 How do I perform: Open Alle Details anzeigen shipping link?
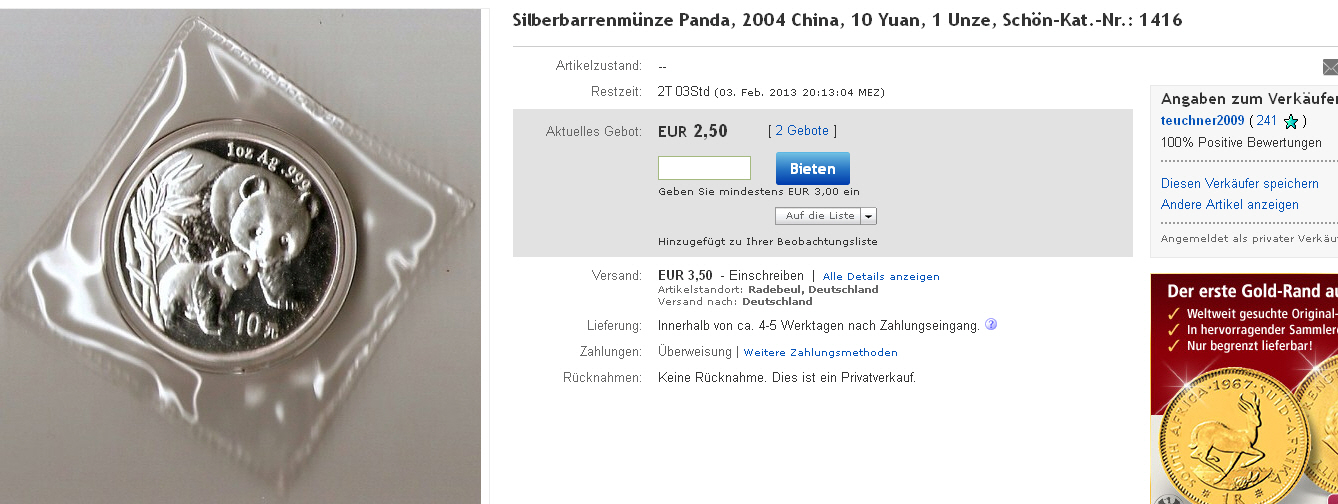coord(881,276)
